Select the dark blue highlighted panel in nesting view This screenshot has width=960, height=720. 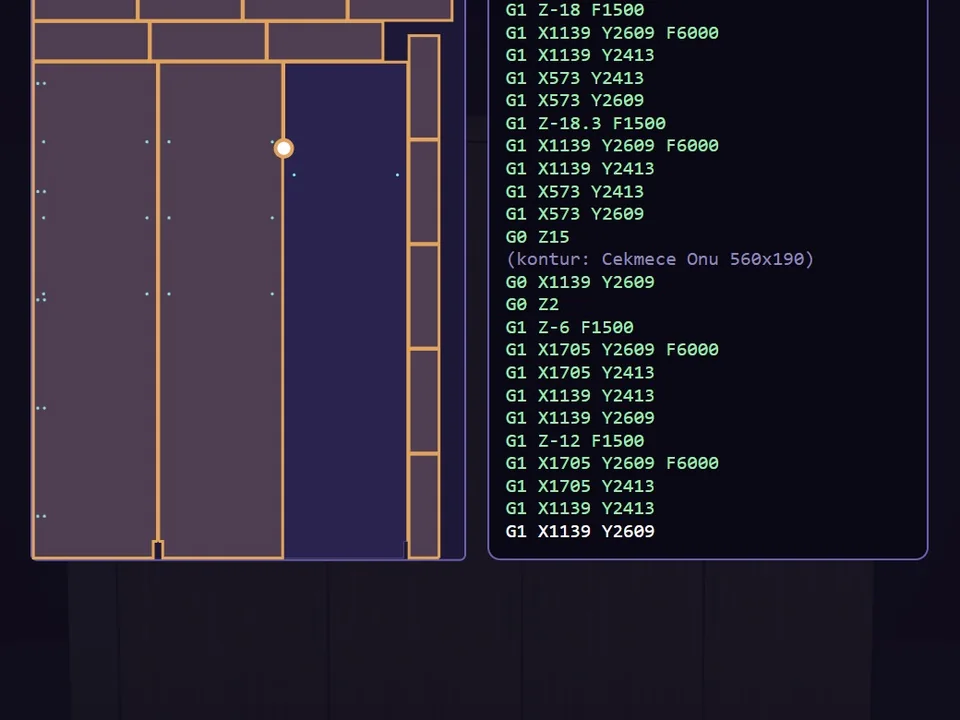345,310
